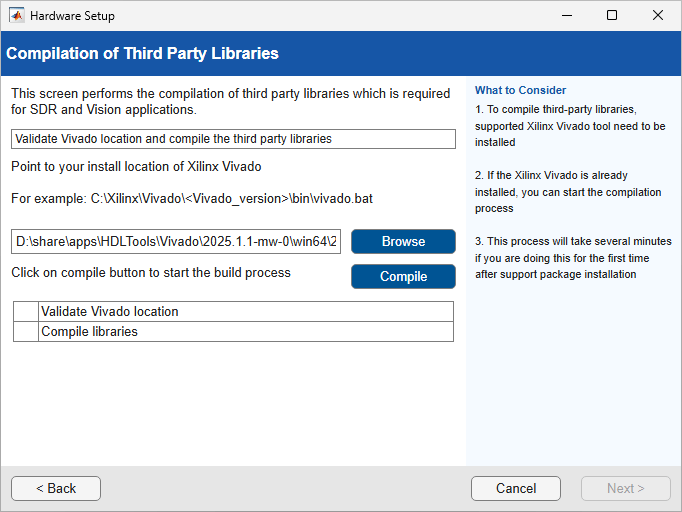Click 'Click on compile button' instruction text
682x512 pixels.
point(151,273)
